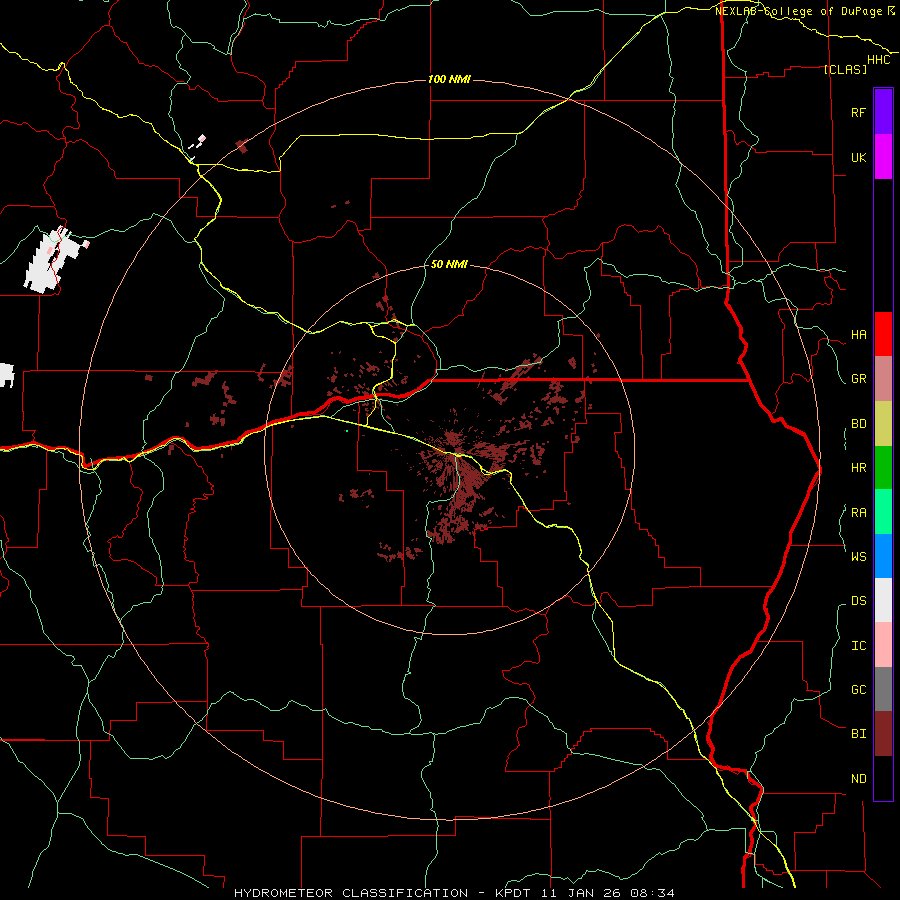Image resolution: width=900 pixels, height=900 pixels.
Task: Click the 'RA' legend label
Action: 858,513
